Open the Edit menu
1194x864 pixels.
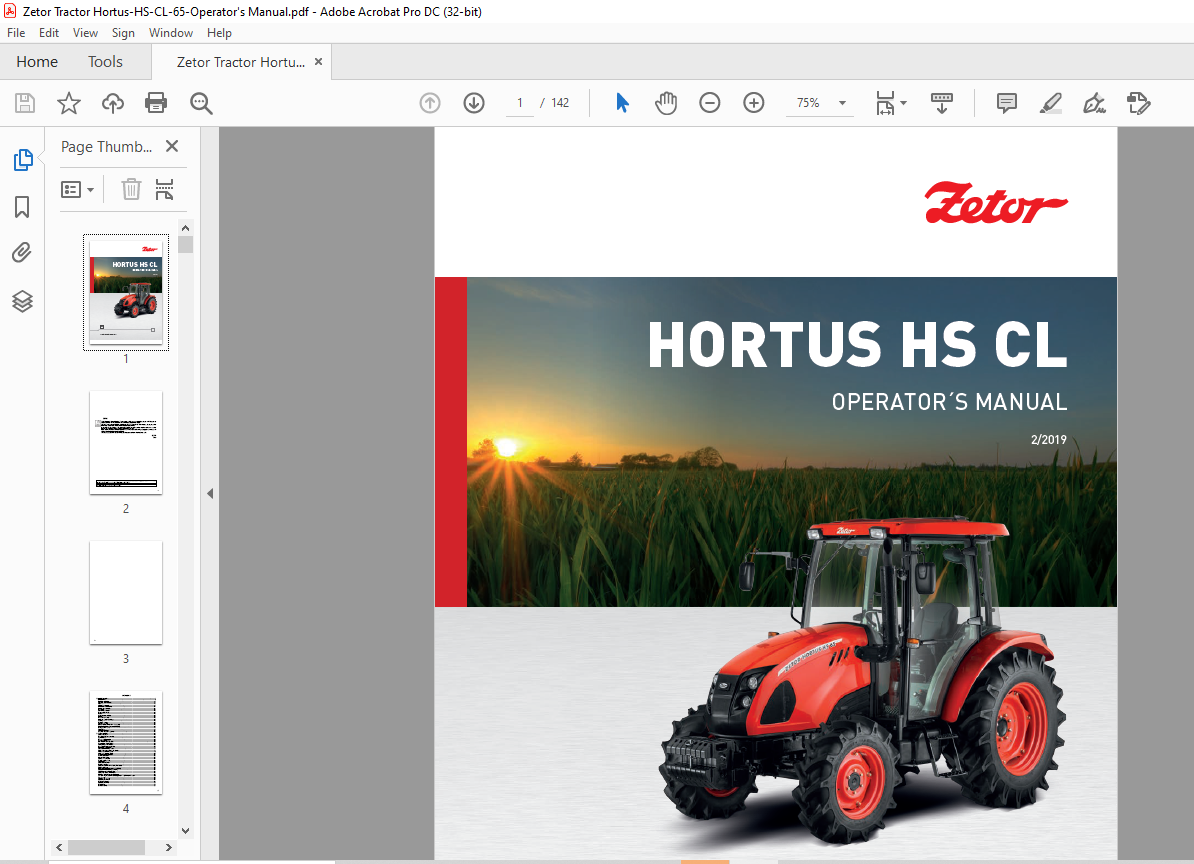point(49,33)
